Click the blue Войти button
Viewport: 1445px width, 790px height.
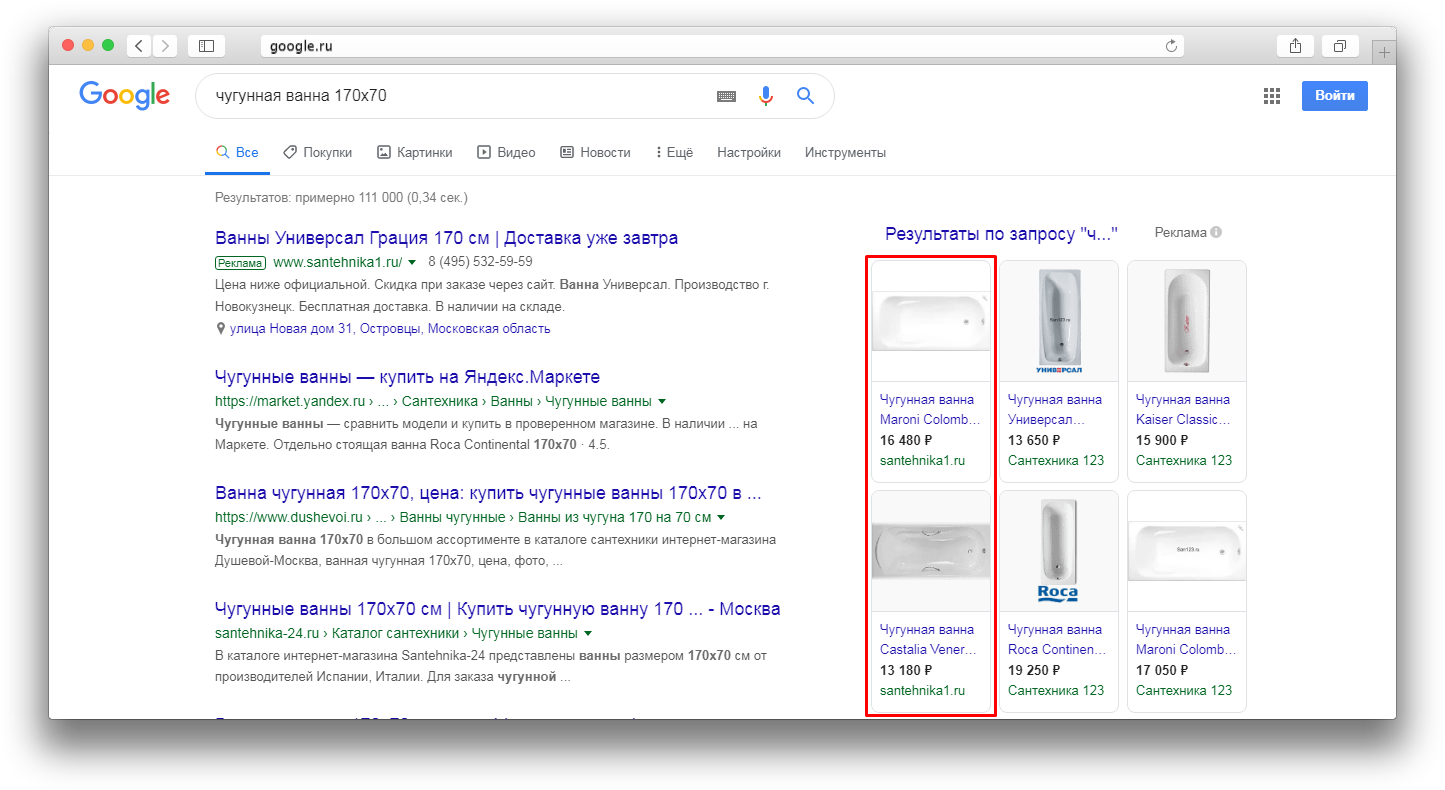1334,96
